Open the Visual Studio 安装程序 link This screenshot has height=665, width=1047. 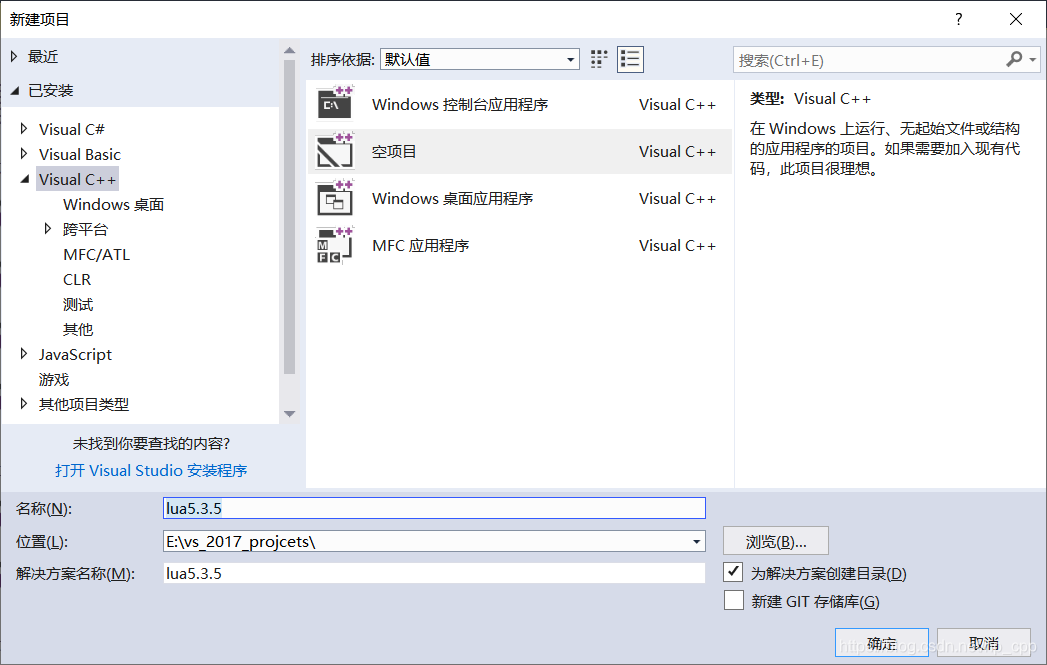click(x=151, y=470)
